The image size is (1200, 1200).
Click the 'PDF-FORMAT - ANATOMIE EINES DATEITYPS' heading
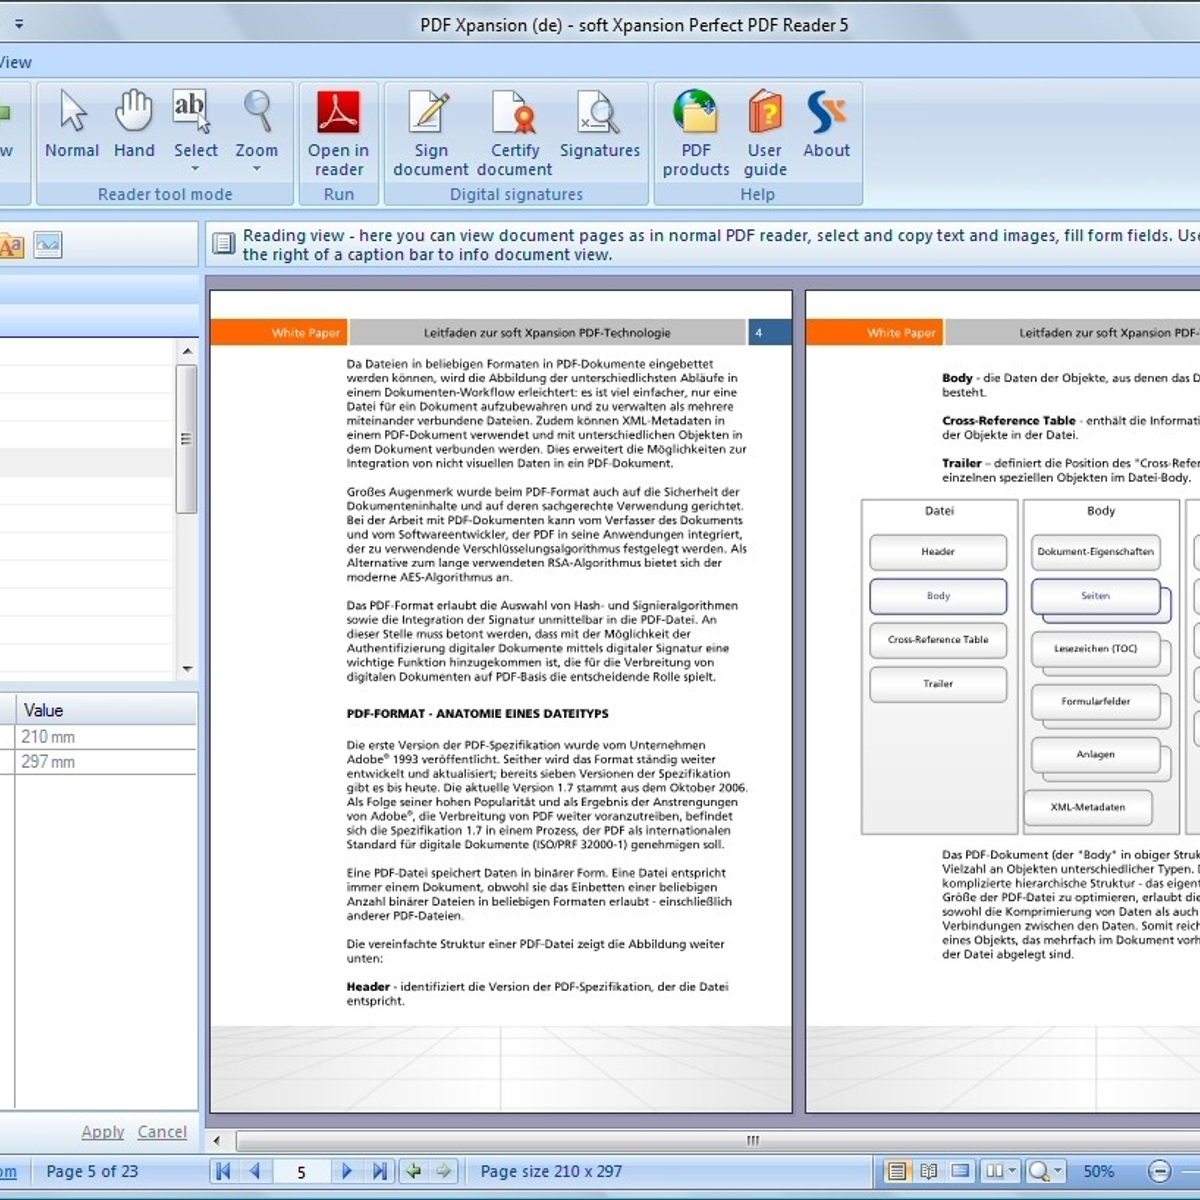coord(477,714)
